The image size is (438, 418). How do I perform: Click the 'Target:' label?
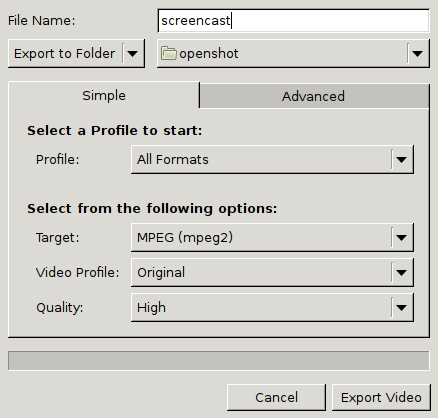click(58, 238)
